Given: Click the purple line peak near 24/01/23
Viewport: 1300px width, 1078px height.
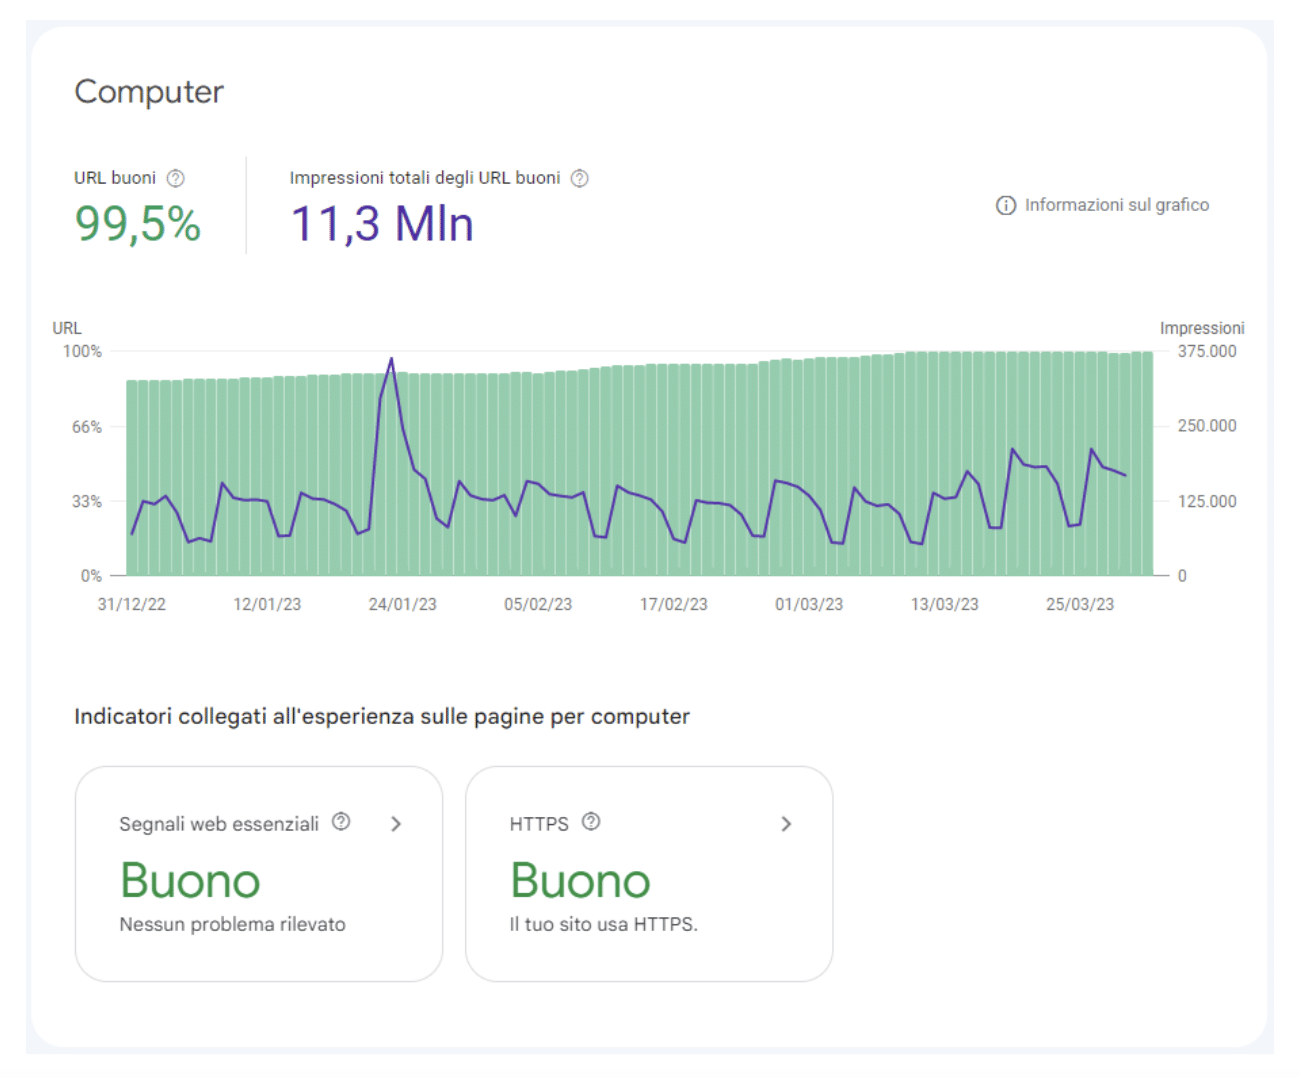Looking at the screenshot, I should pos(391,359).
